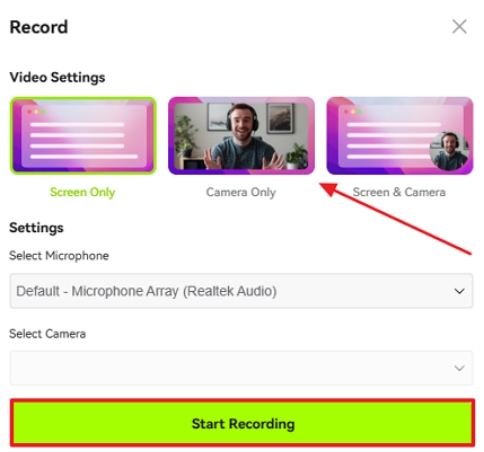Click the Record dialog title
The width and height of the screenshot is (484, 452).
pos(39,27)
